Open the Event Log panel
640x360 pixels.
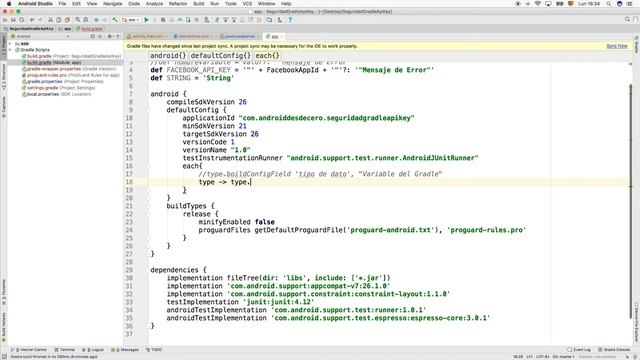point(579,350)
